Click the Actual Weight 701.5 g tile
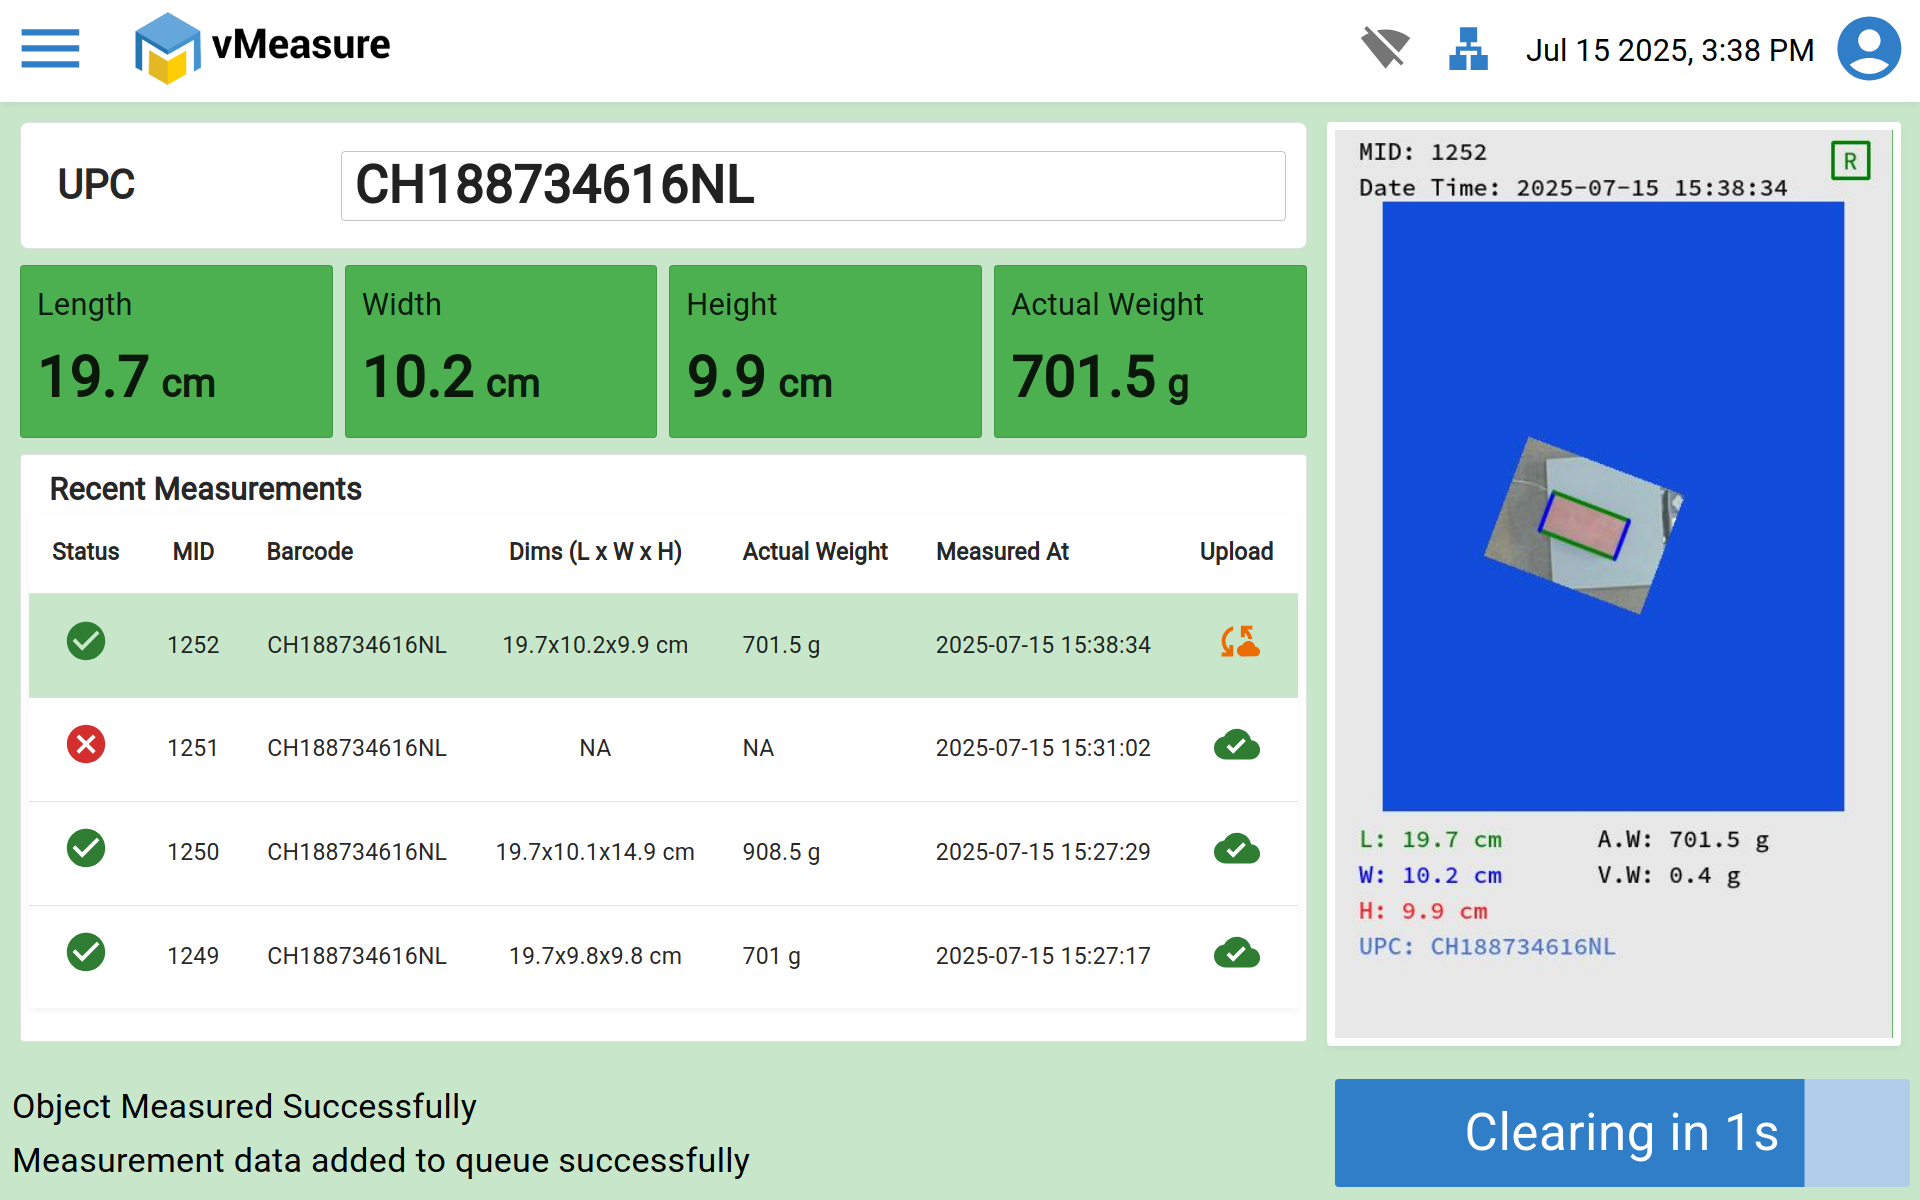This screenshot has height=1200, width=1920. pos(1149,351)
